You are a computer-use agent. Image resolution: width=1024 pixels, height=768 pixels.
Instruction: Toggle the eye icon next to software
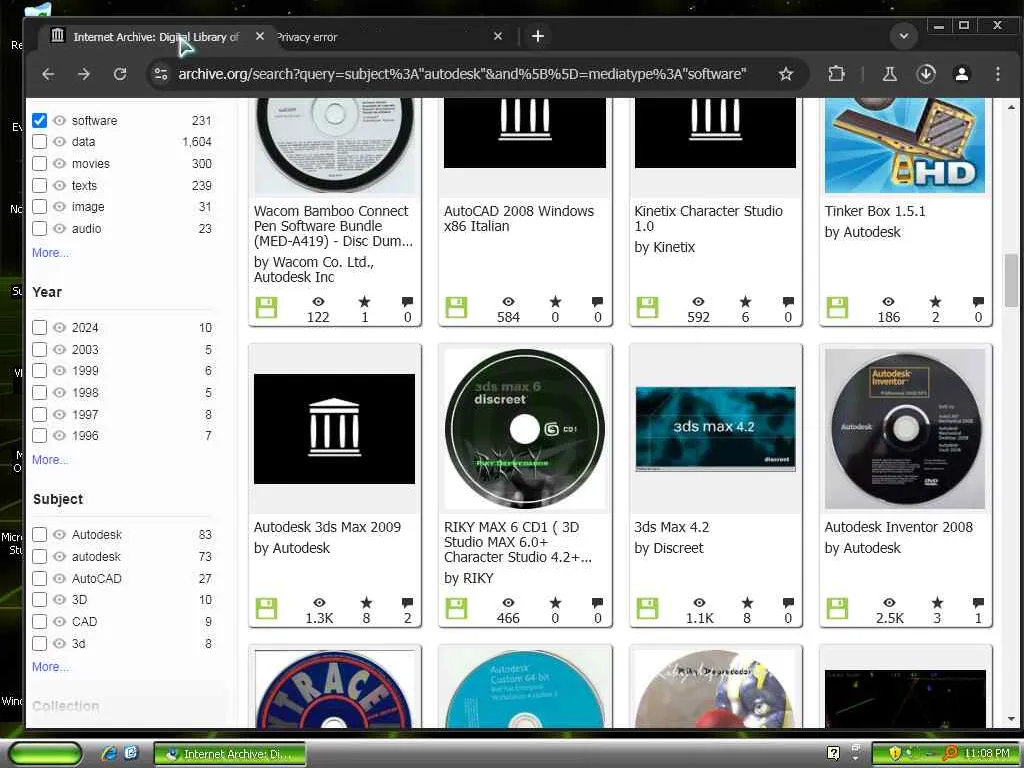(x=59, y=120)
